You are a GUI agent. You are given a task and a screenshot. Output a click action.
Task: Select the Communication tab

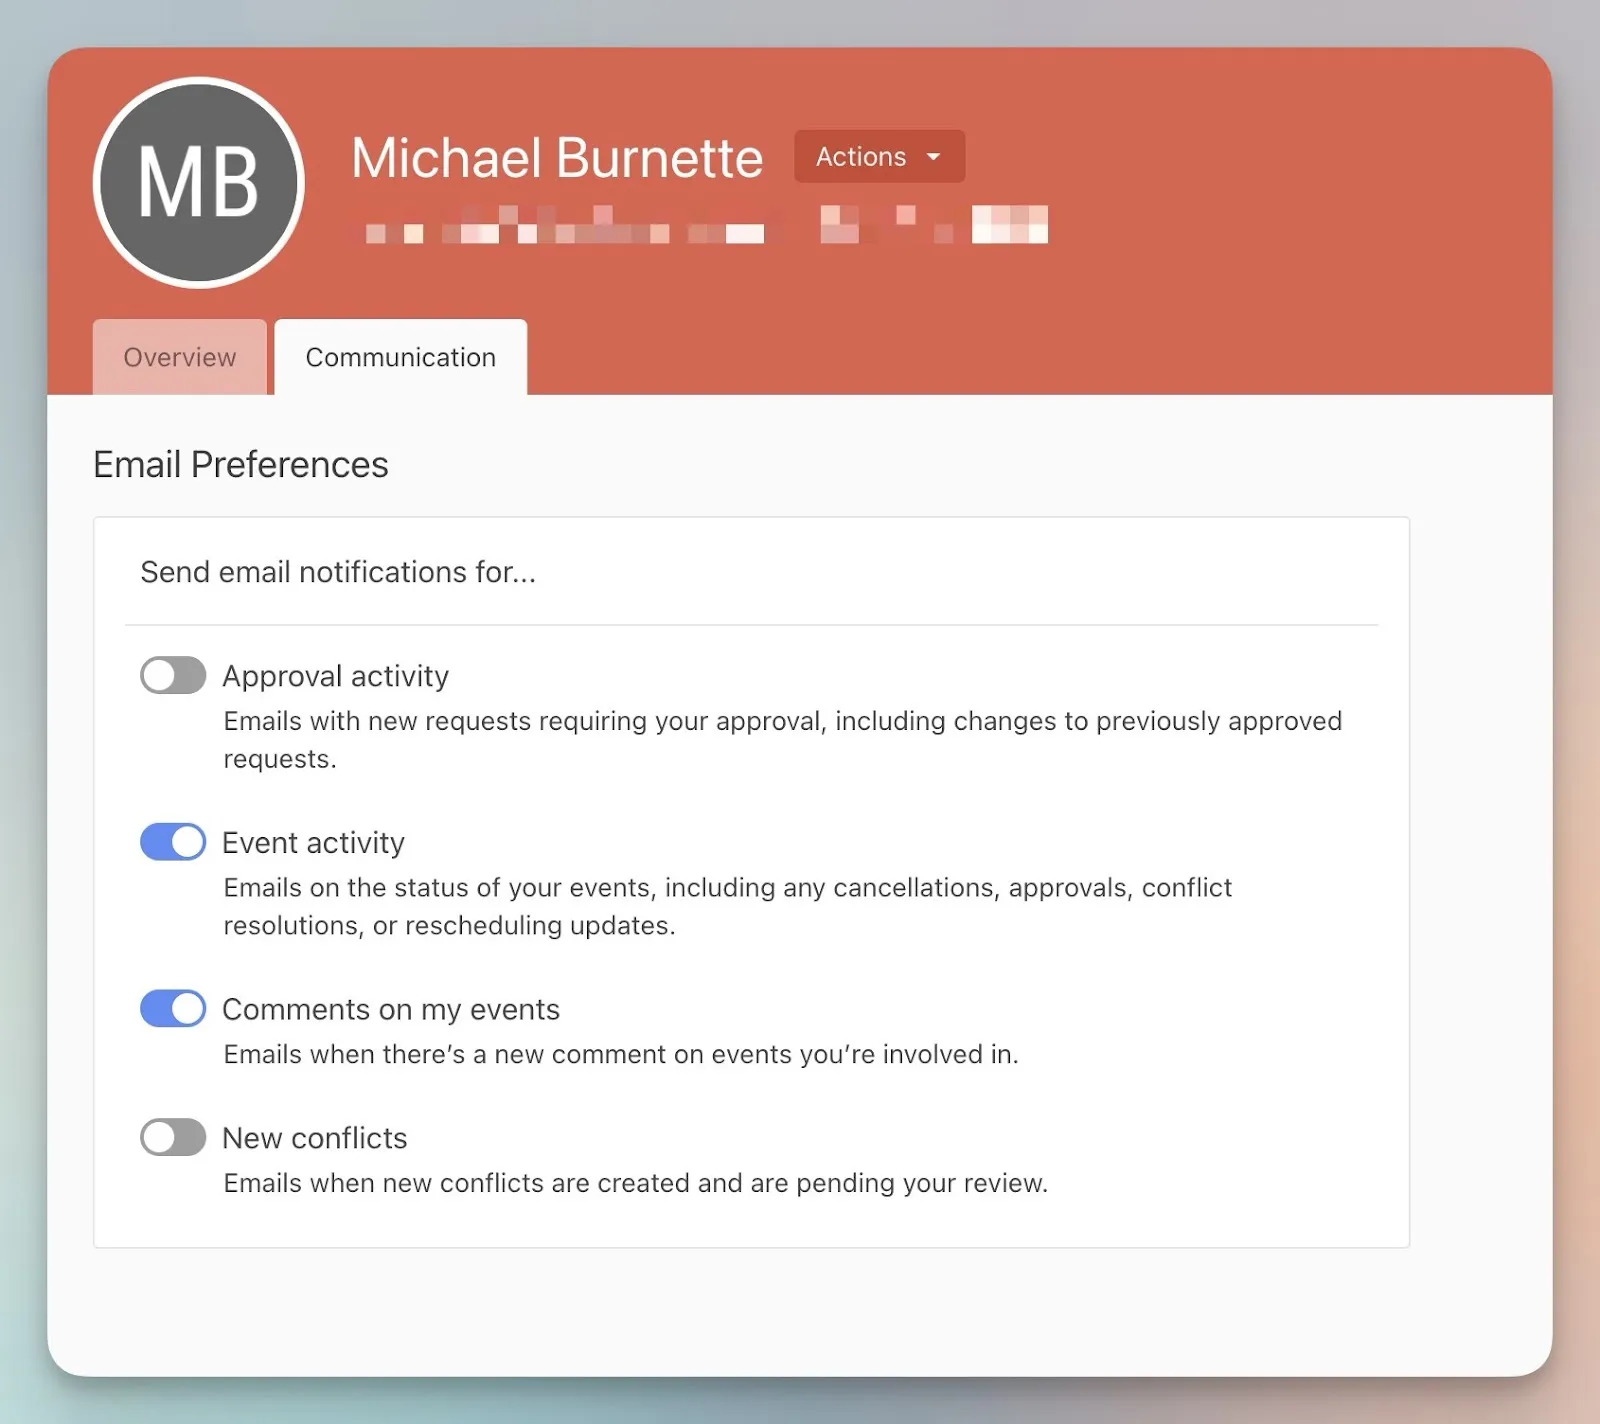[x=400, y=357]
